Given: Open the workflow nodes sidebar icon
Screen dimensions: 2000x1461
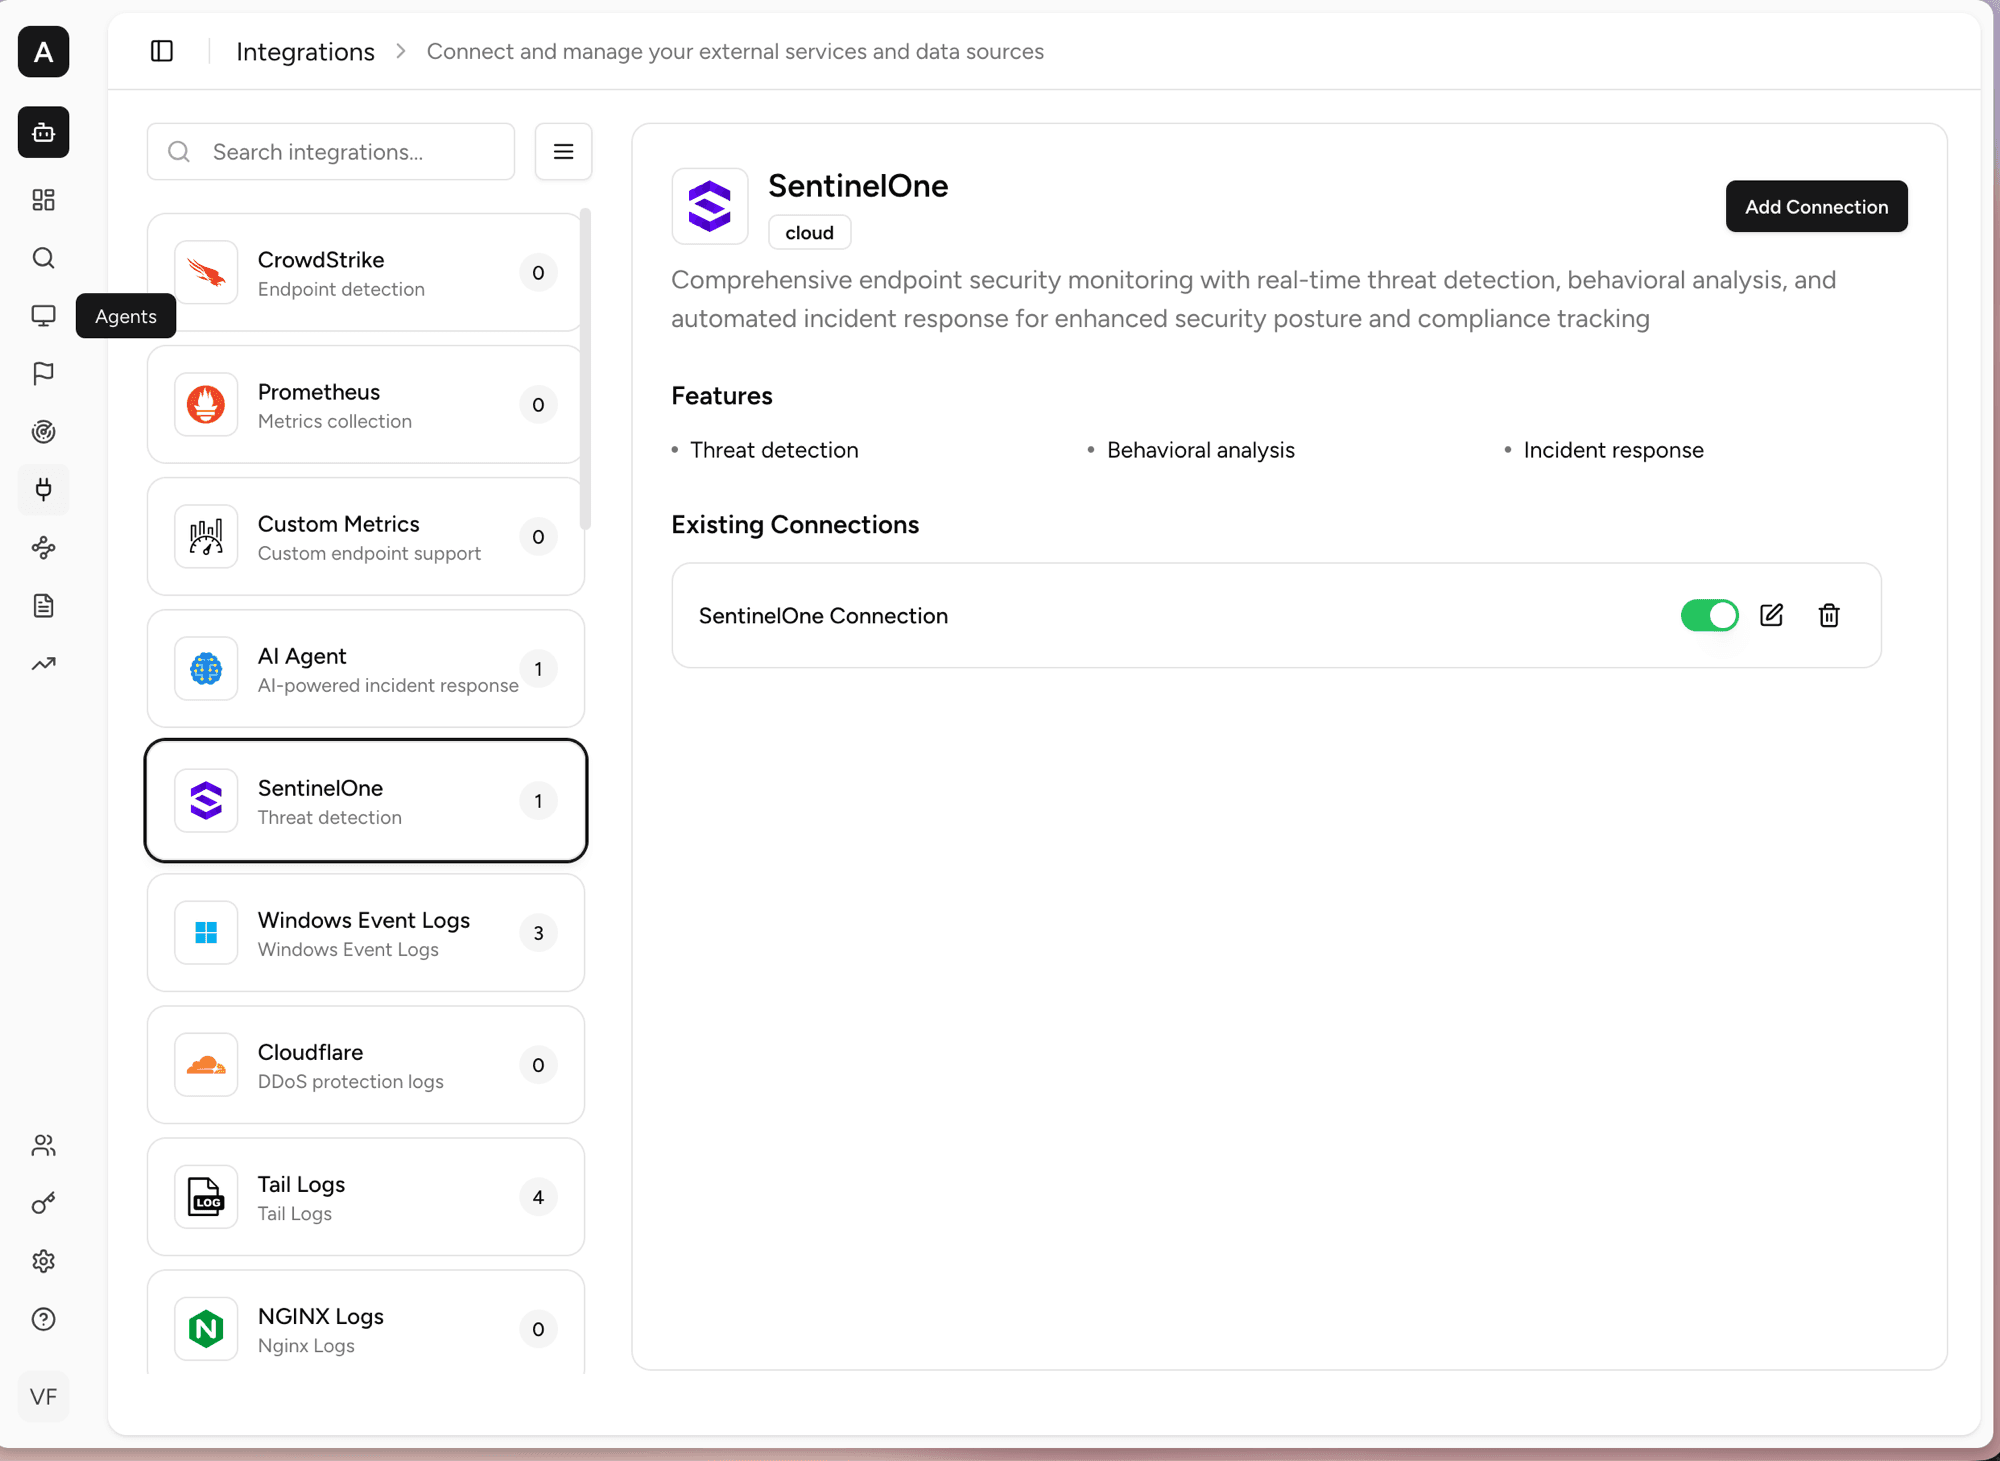Looking at the screenshot, I should (x=43, y=548).
